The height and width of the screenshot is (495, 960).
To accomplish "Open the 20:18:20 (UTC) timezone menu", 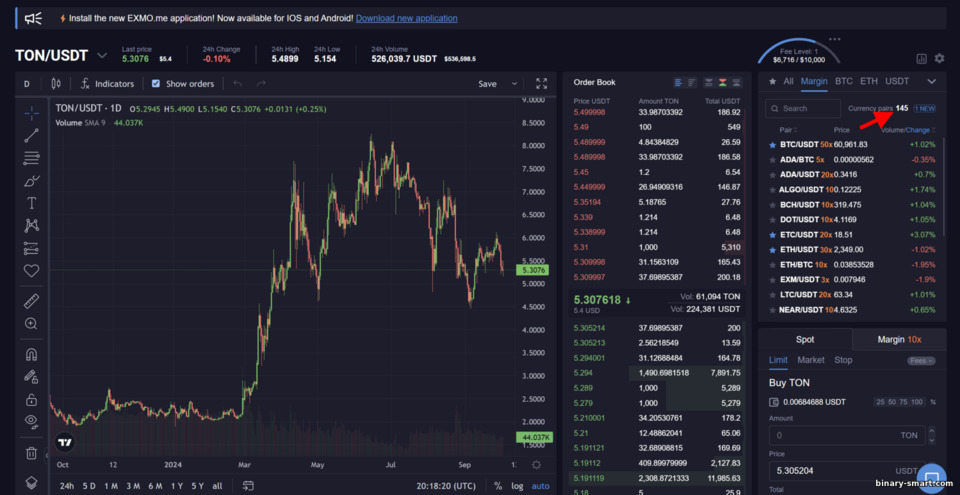I will [x=446, y=486].
